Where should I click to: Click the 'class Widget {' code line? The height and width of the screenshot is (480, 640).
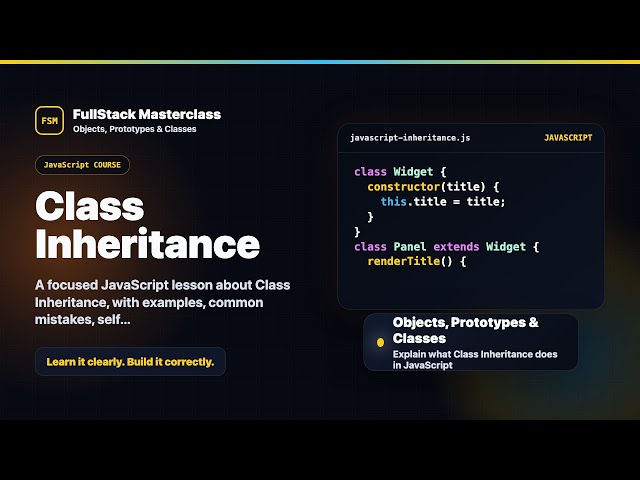400,172
